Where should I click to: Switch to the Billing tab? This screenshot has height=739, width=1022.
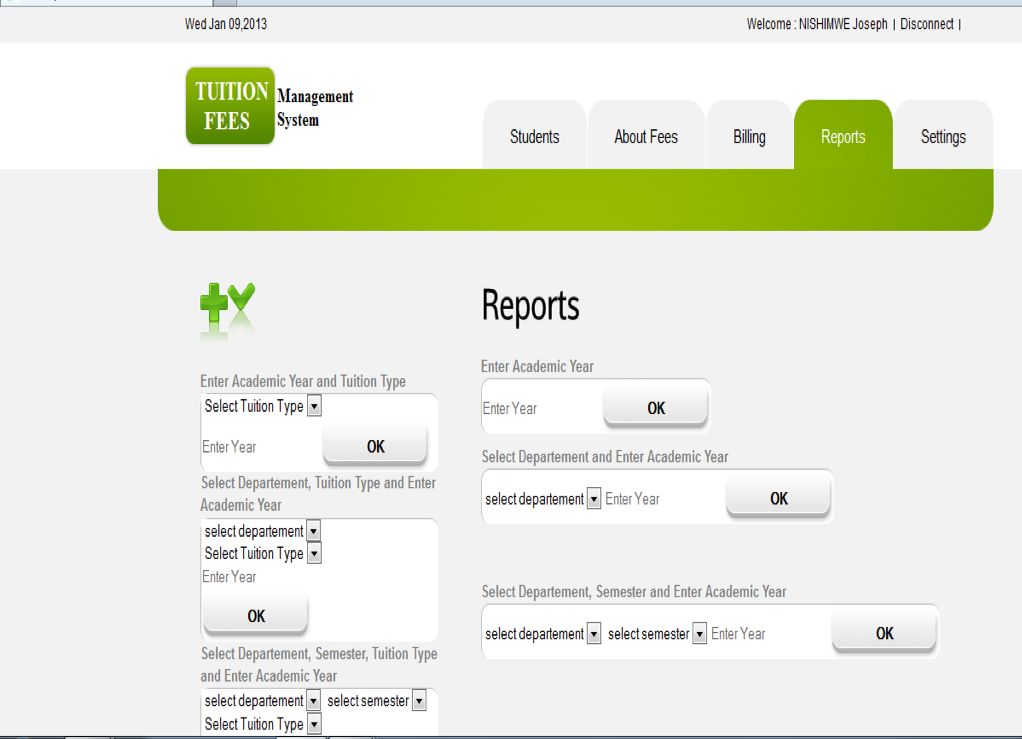pos(750,137)
